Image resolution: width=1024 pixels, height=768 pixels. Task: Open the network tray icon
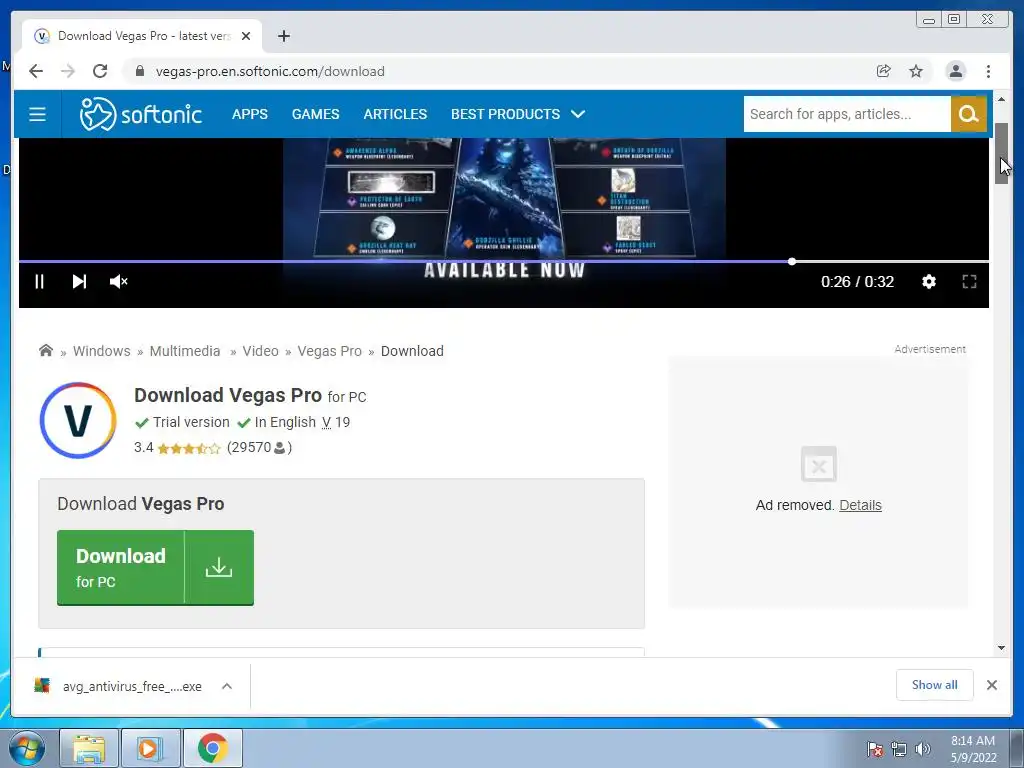coord(899,750)
